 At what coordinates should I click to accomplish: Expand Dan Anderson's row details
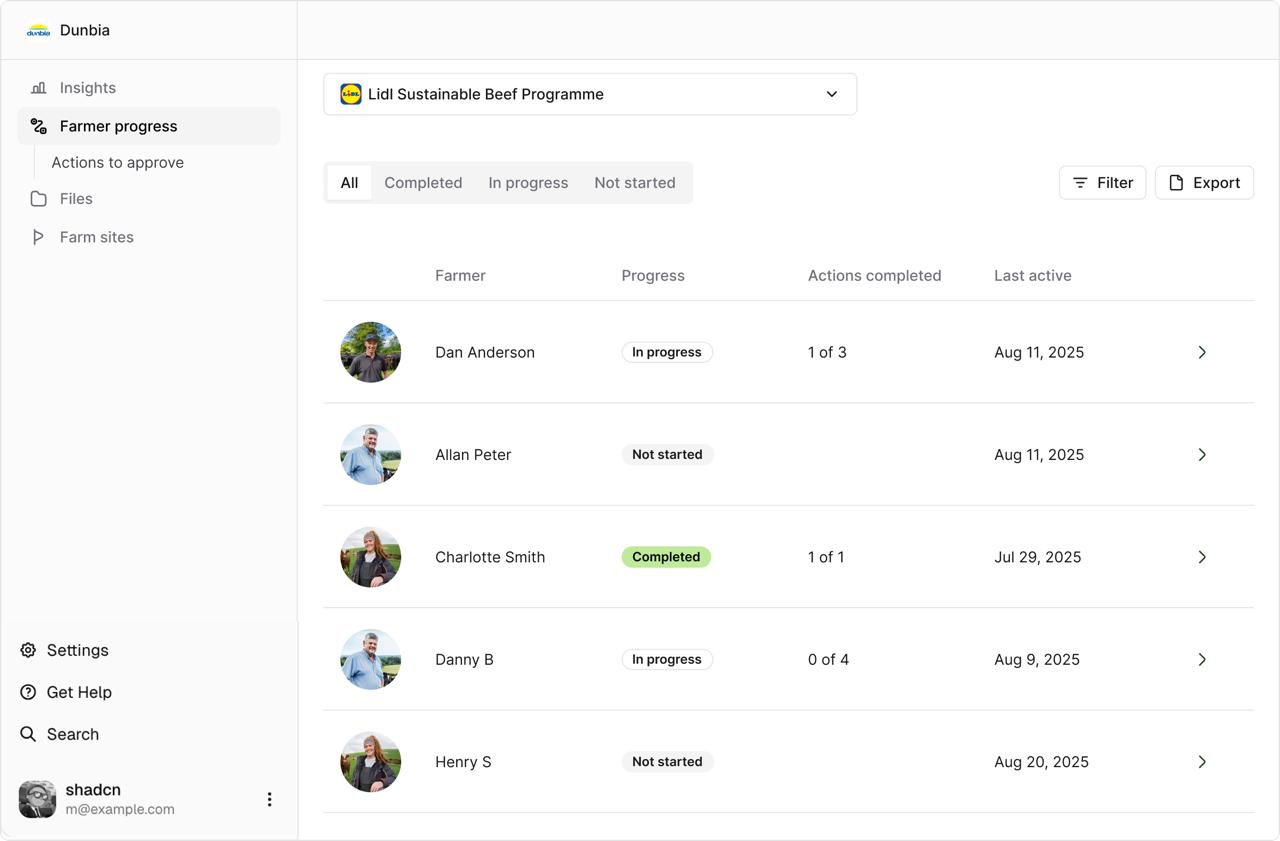click(1202, 352)
